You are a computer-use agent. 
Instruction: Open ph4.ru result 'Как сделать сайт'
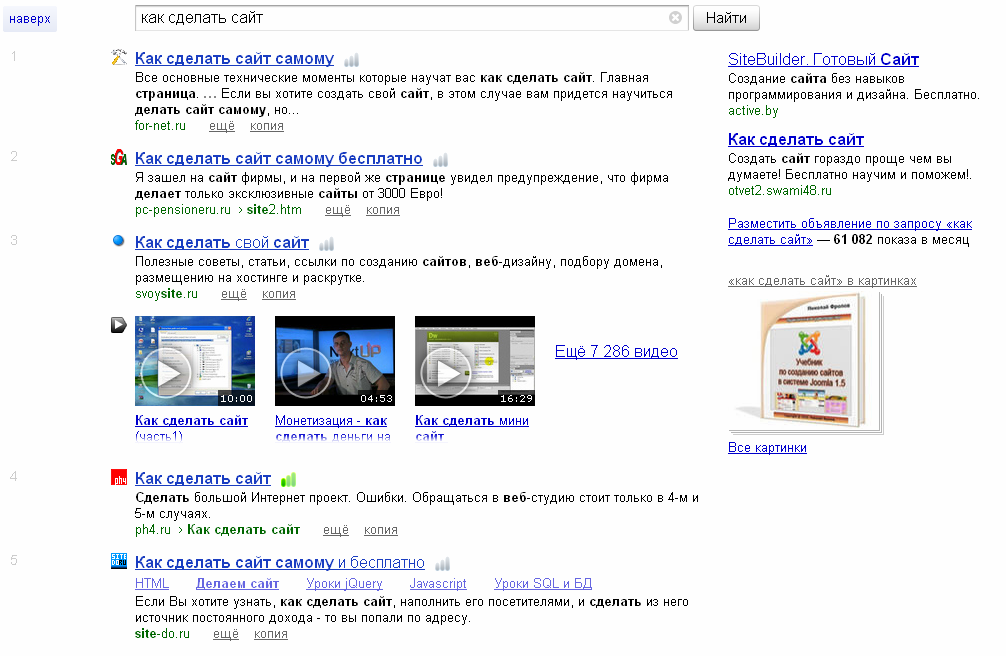point(203,478)
